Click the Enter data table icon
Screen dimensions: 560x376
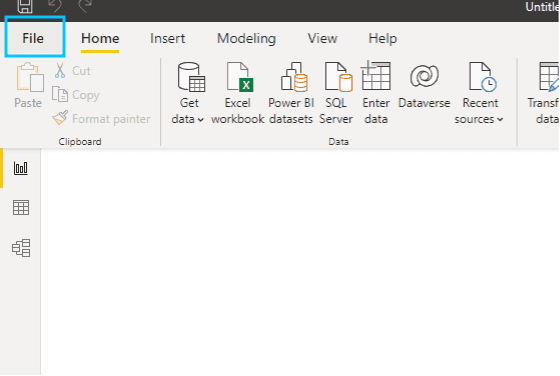tap(376, 76)
